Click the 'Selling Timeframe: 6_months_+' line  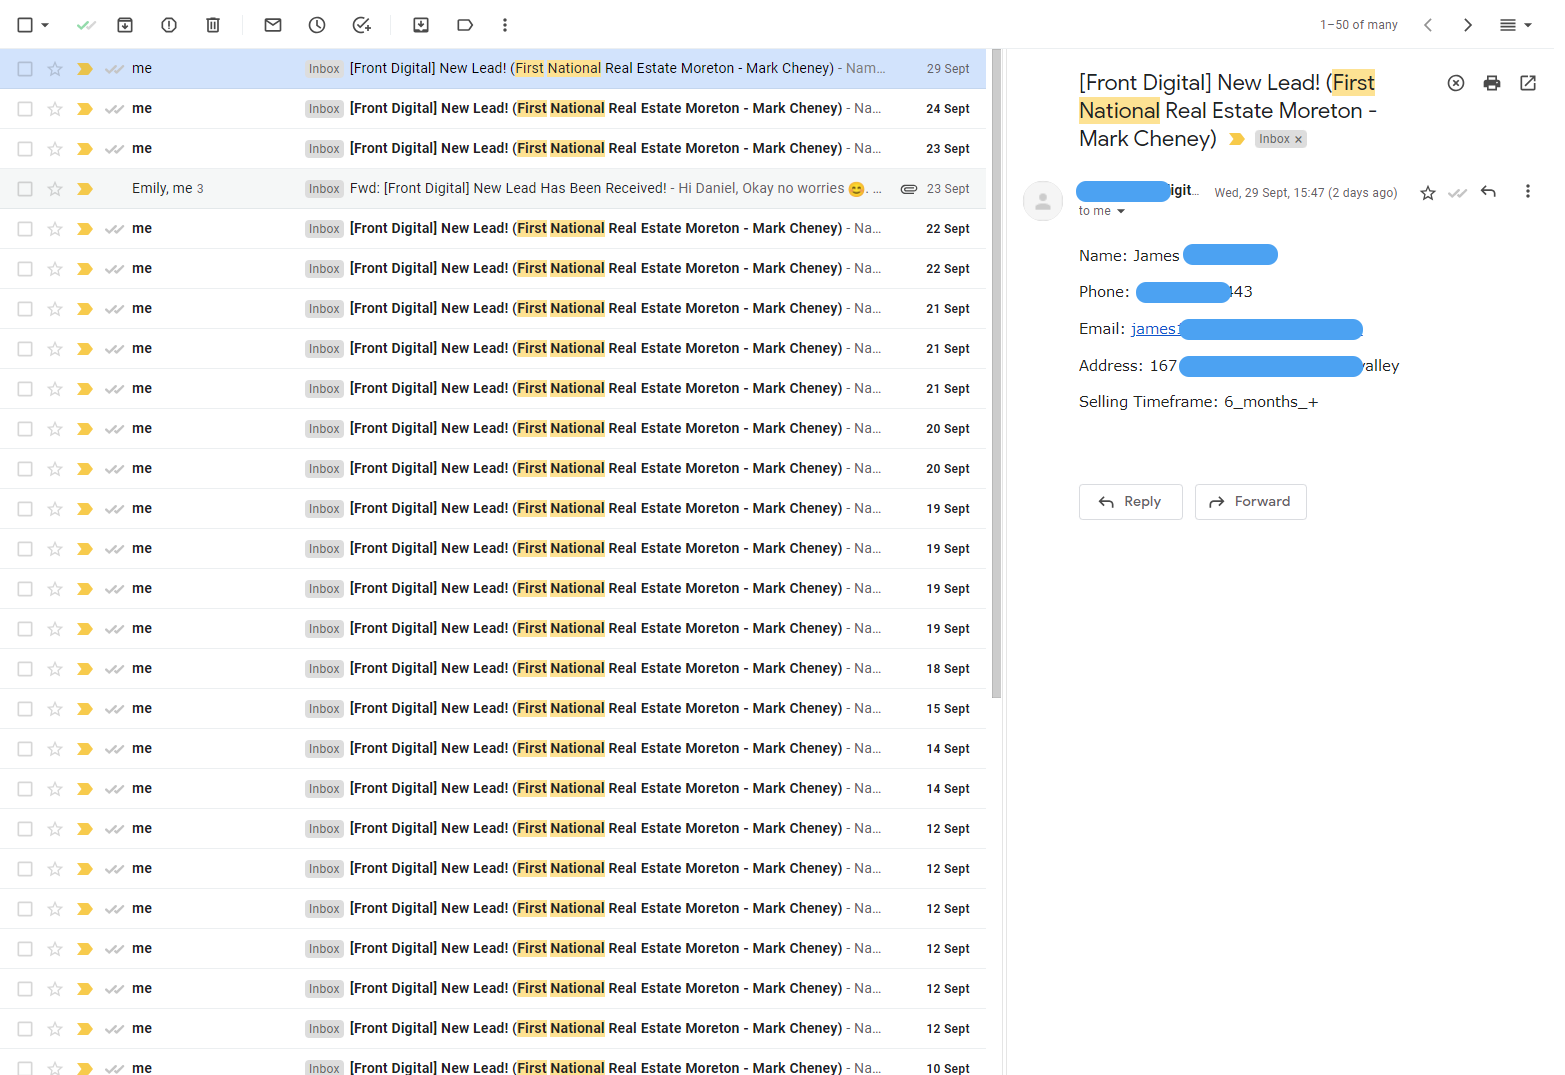(1199, 402)
